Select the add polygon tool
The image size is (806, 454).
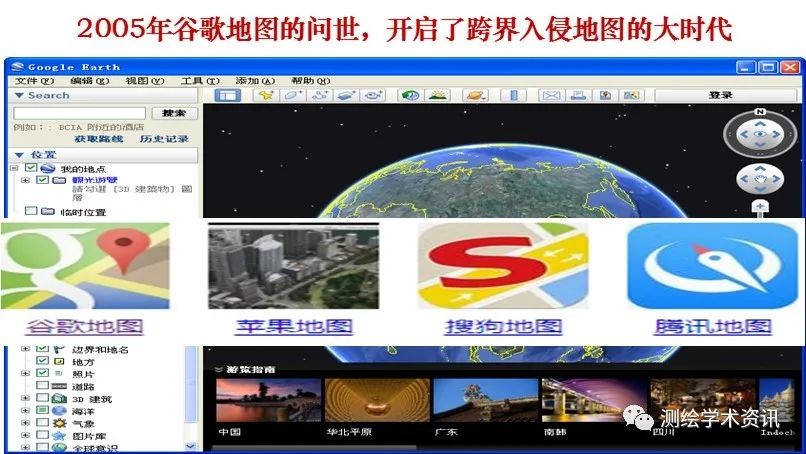tap(294, 96)
